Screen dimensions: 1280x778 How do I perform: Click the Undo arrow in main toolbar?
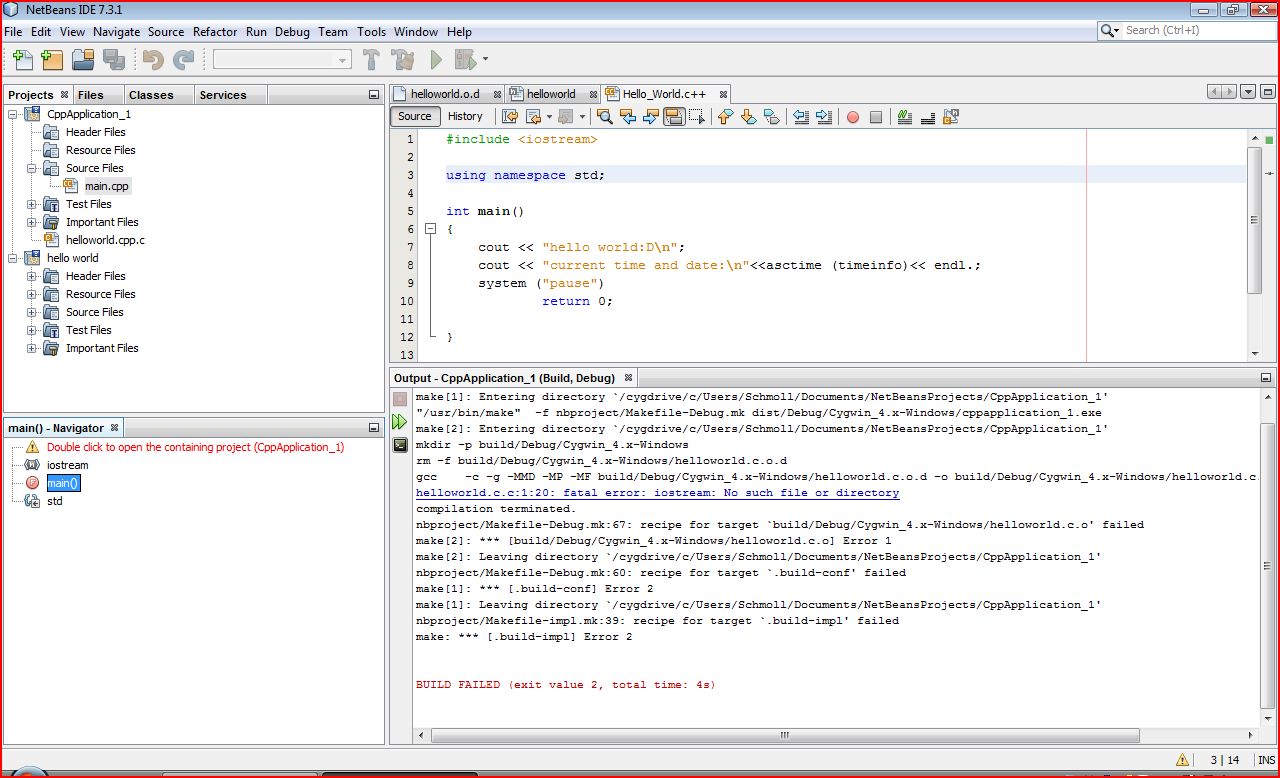coord(152,60)
